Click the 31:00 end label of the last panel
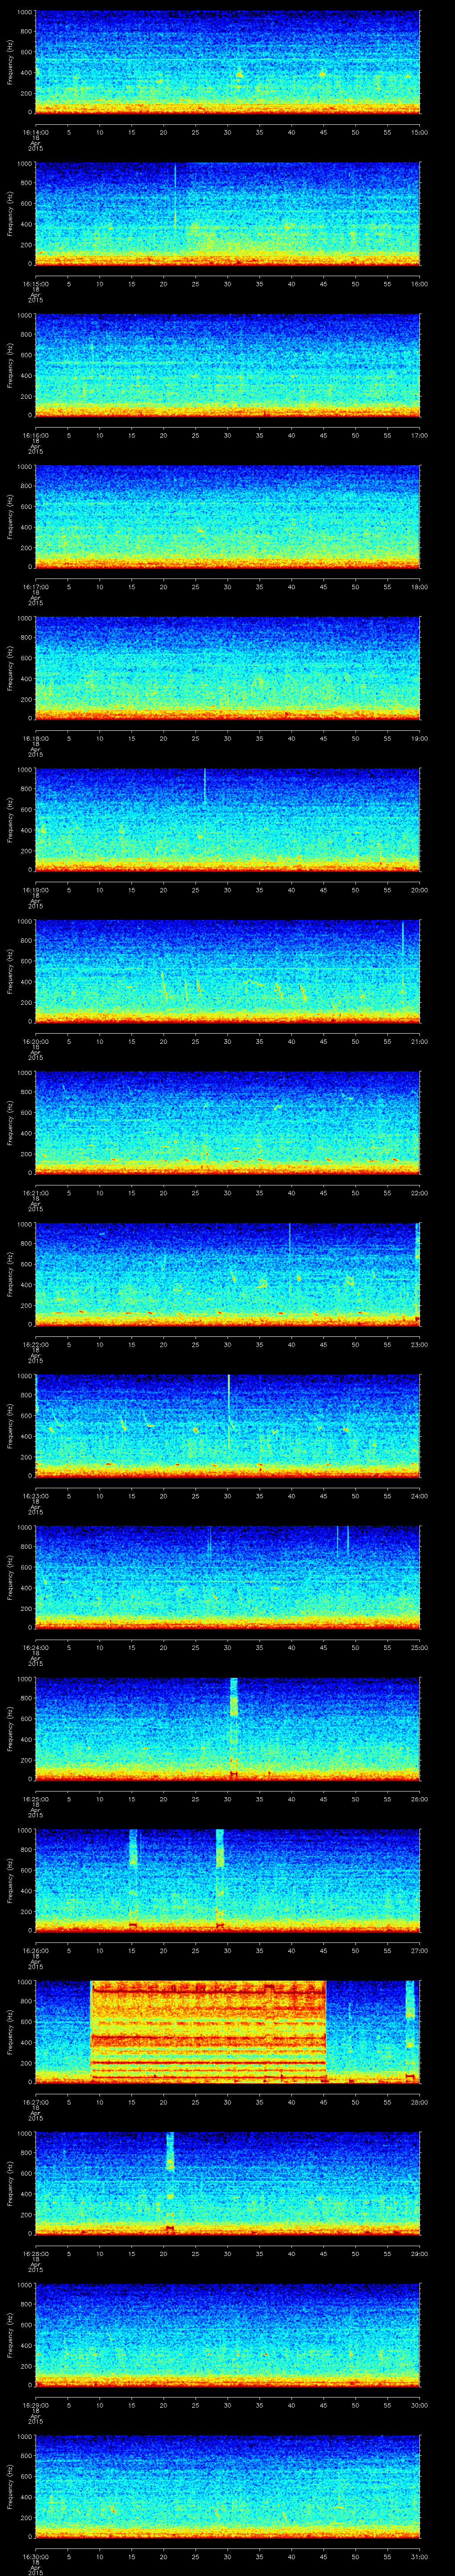This screenshot has height=2576, width=455. [419, 2556]
